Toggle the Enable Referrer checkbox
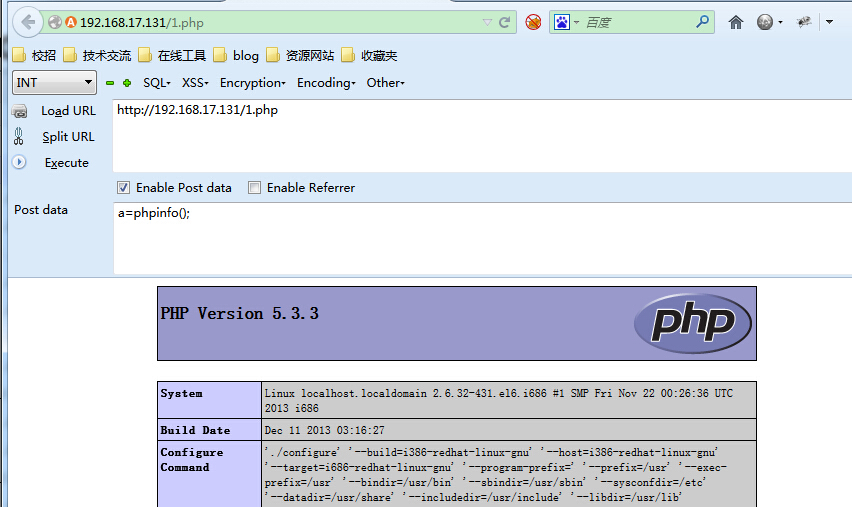 click(254, 187)
